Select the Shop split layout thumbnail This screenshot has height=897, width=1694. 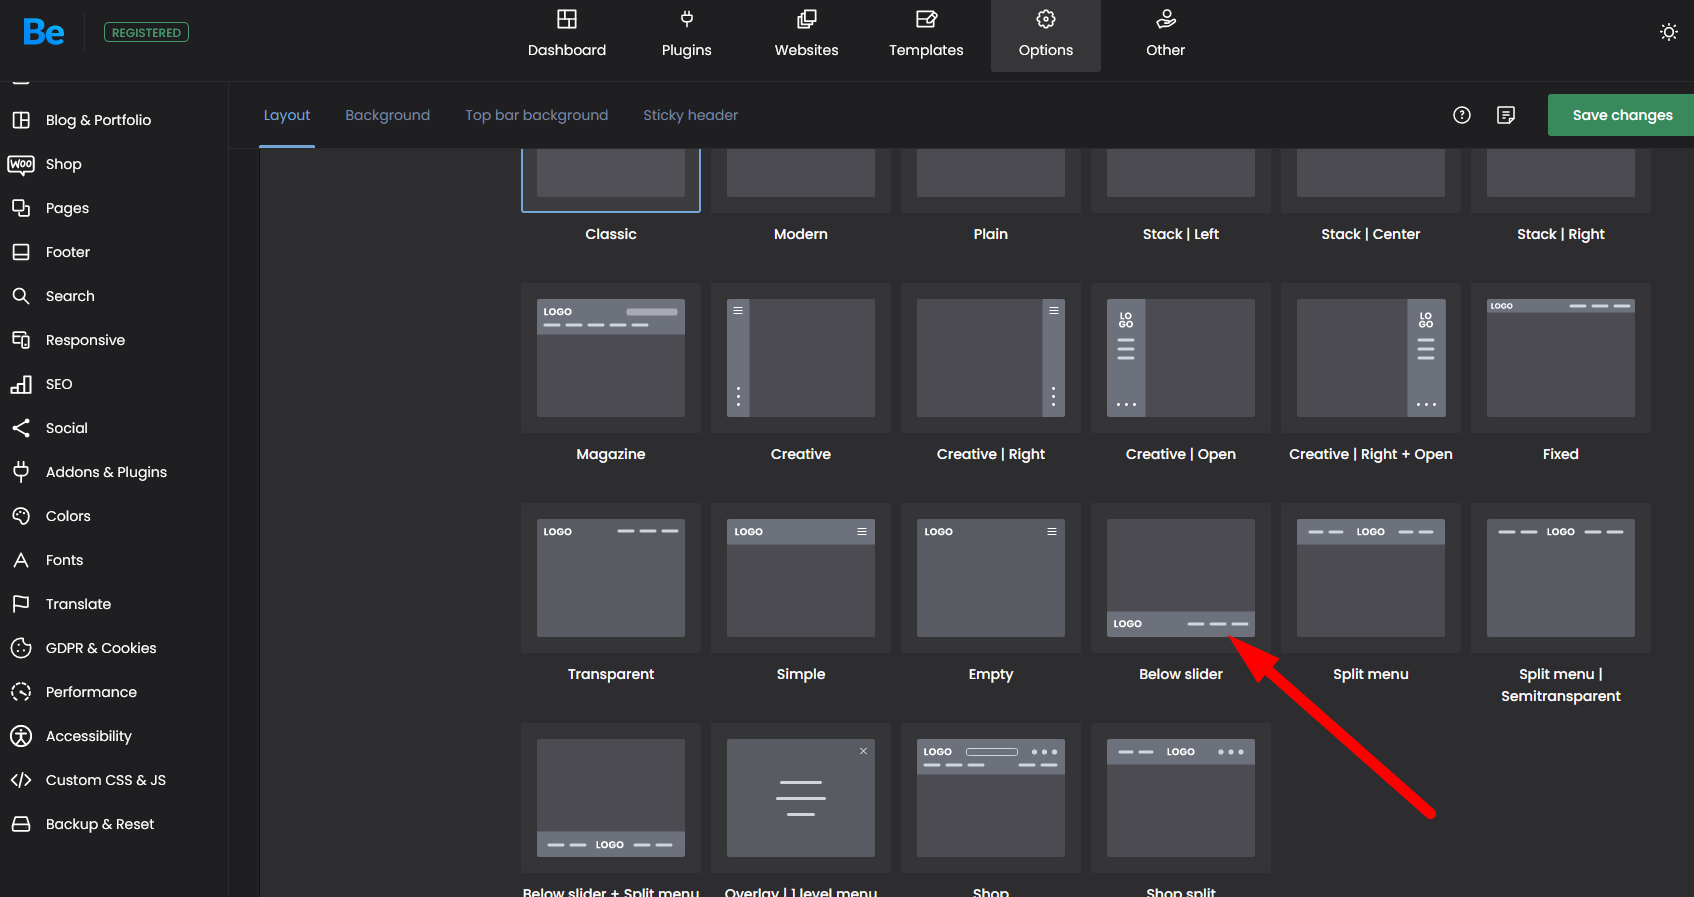1181,798
